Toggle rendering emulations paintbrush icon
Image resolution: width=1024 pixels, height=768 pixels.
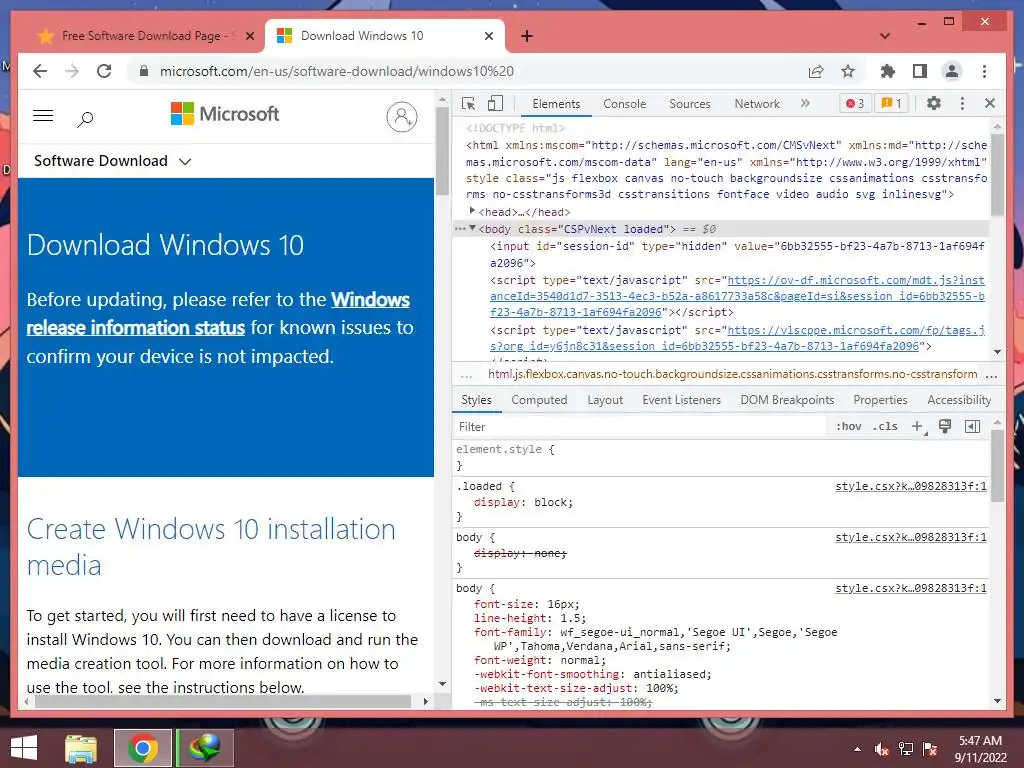point(945,426)
